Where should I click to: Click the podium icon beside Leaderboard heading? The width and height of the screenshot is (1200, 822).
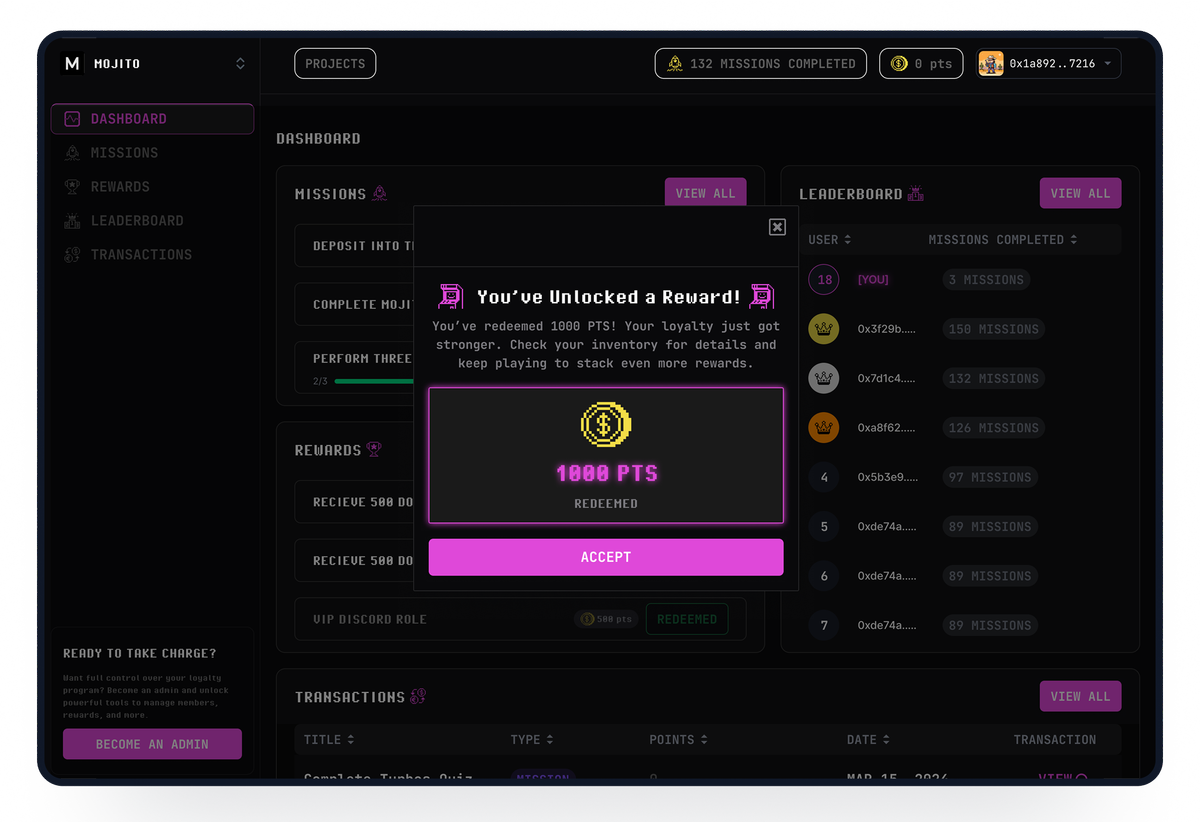[916, 194]
